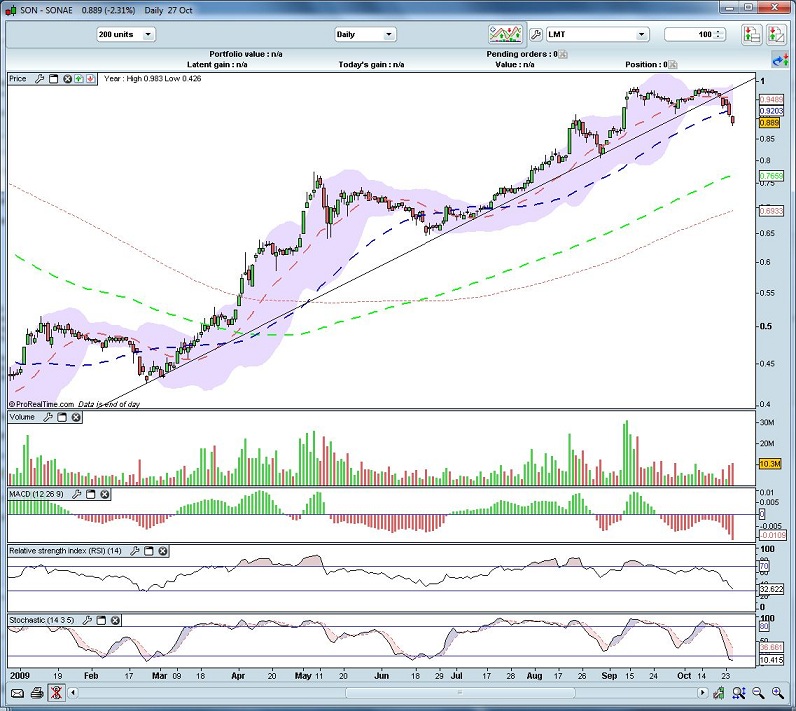Maximize the Volume panel
The image size is (796, 711).
(62, 417)
